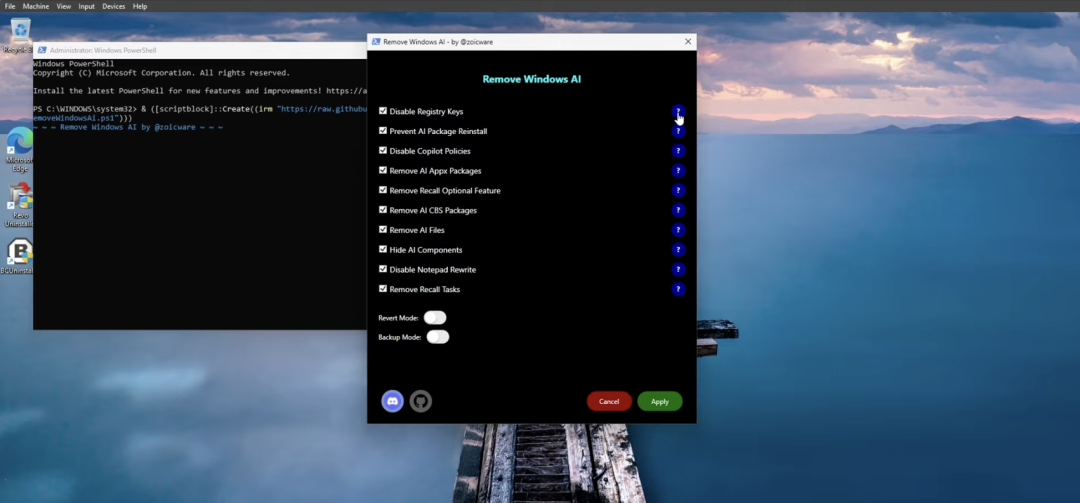Open the Machine menu
Viewport: 1080px width, 503px height.
tap(36, 6)
